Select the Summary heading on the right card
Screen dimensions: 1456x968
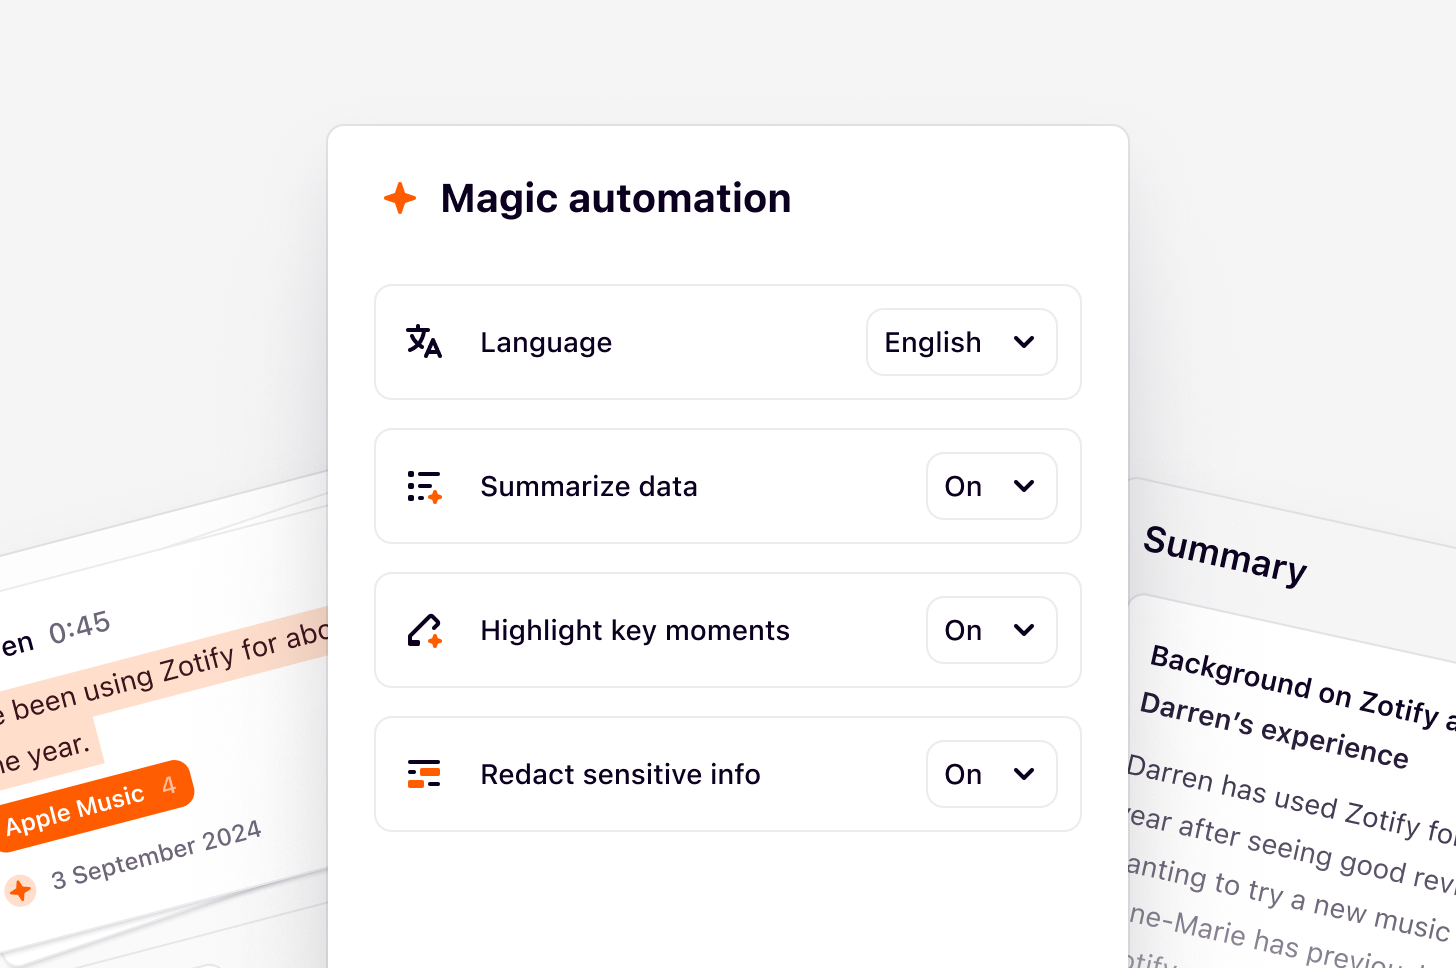pyautogui.click(x=1225, y=555)
